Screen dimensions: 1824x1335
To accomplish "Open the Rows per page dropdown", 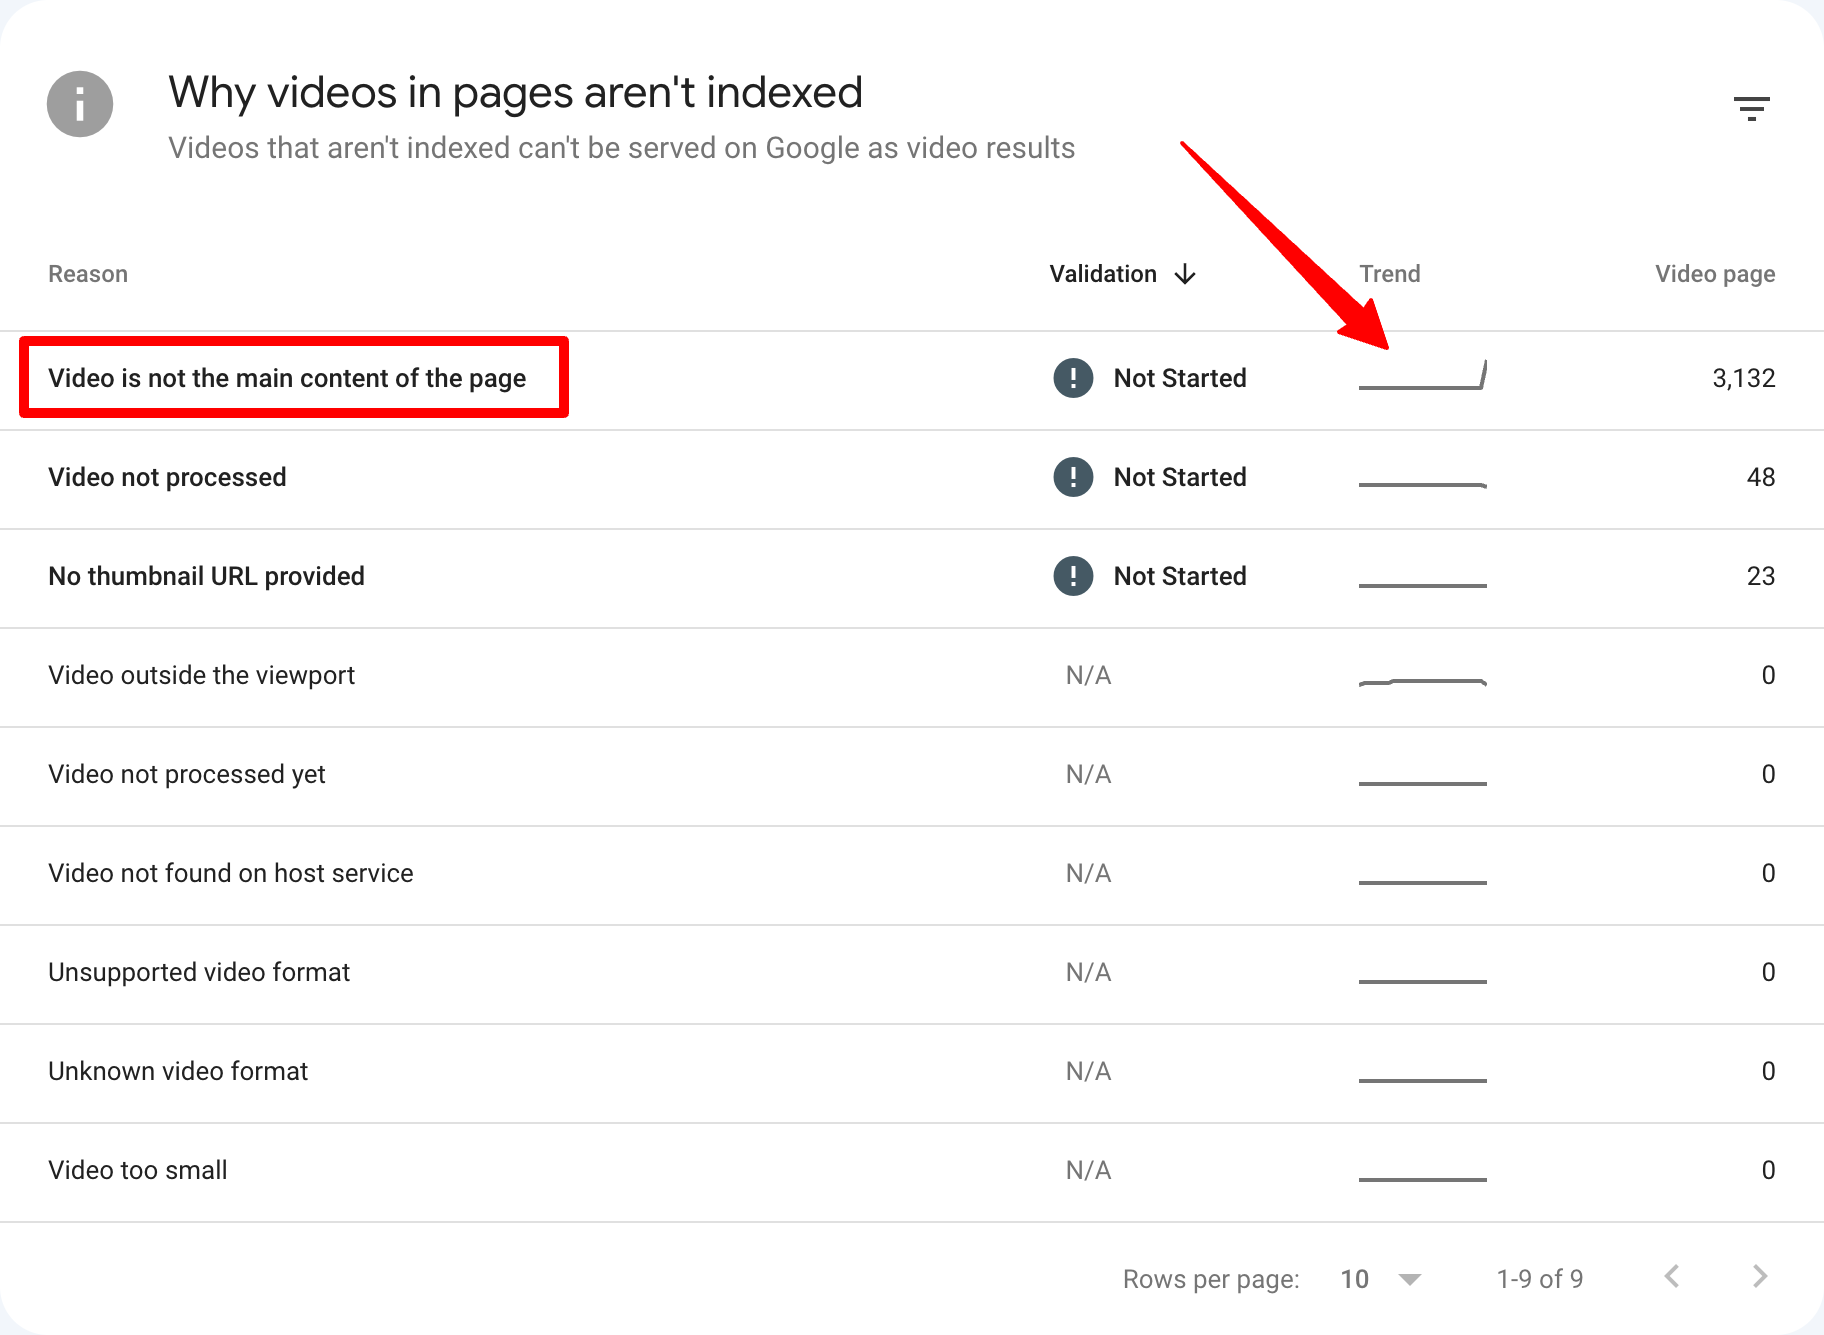I will pyautogui.click(x=1380, y=1279).
